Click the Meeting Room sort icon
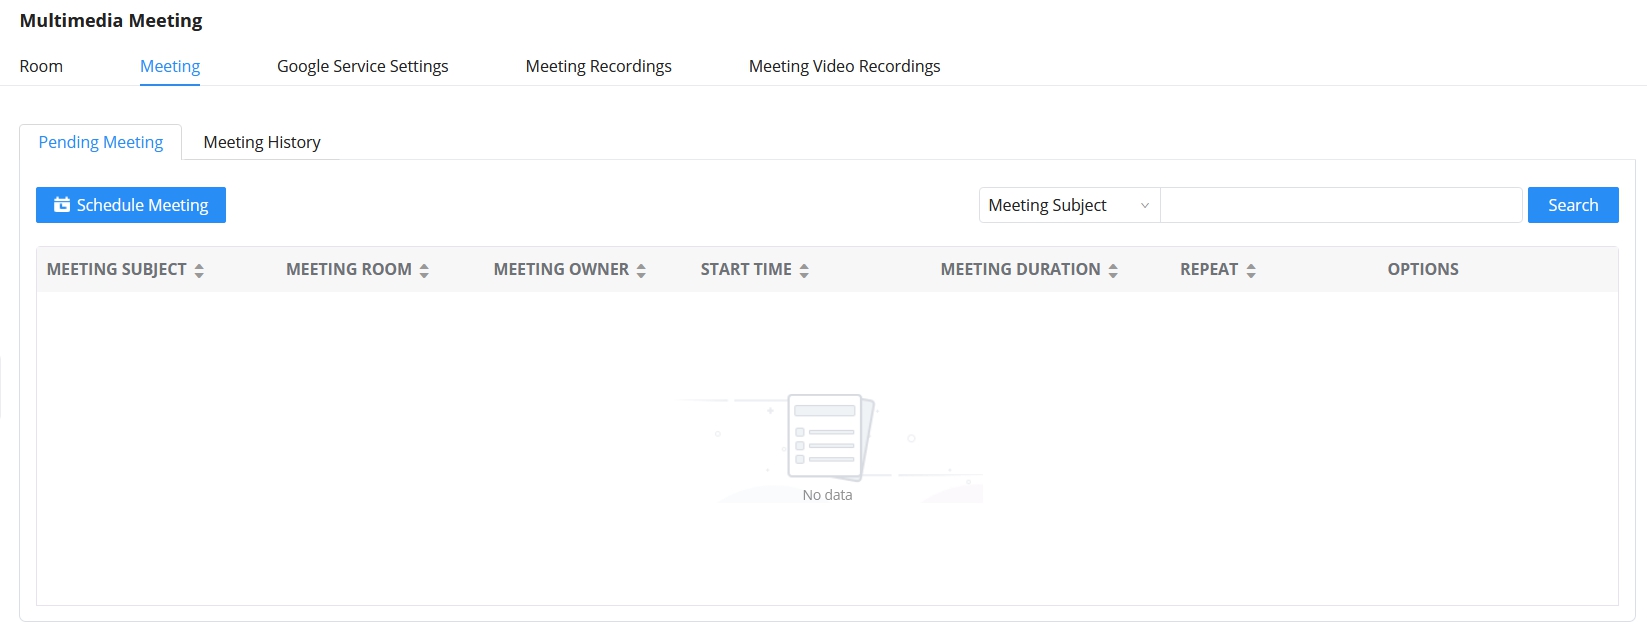 [x=424, y=270]
